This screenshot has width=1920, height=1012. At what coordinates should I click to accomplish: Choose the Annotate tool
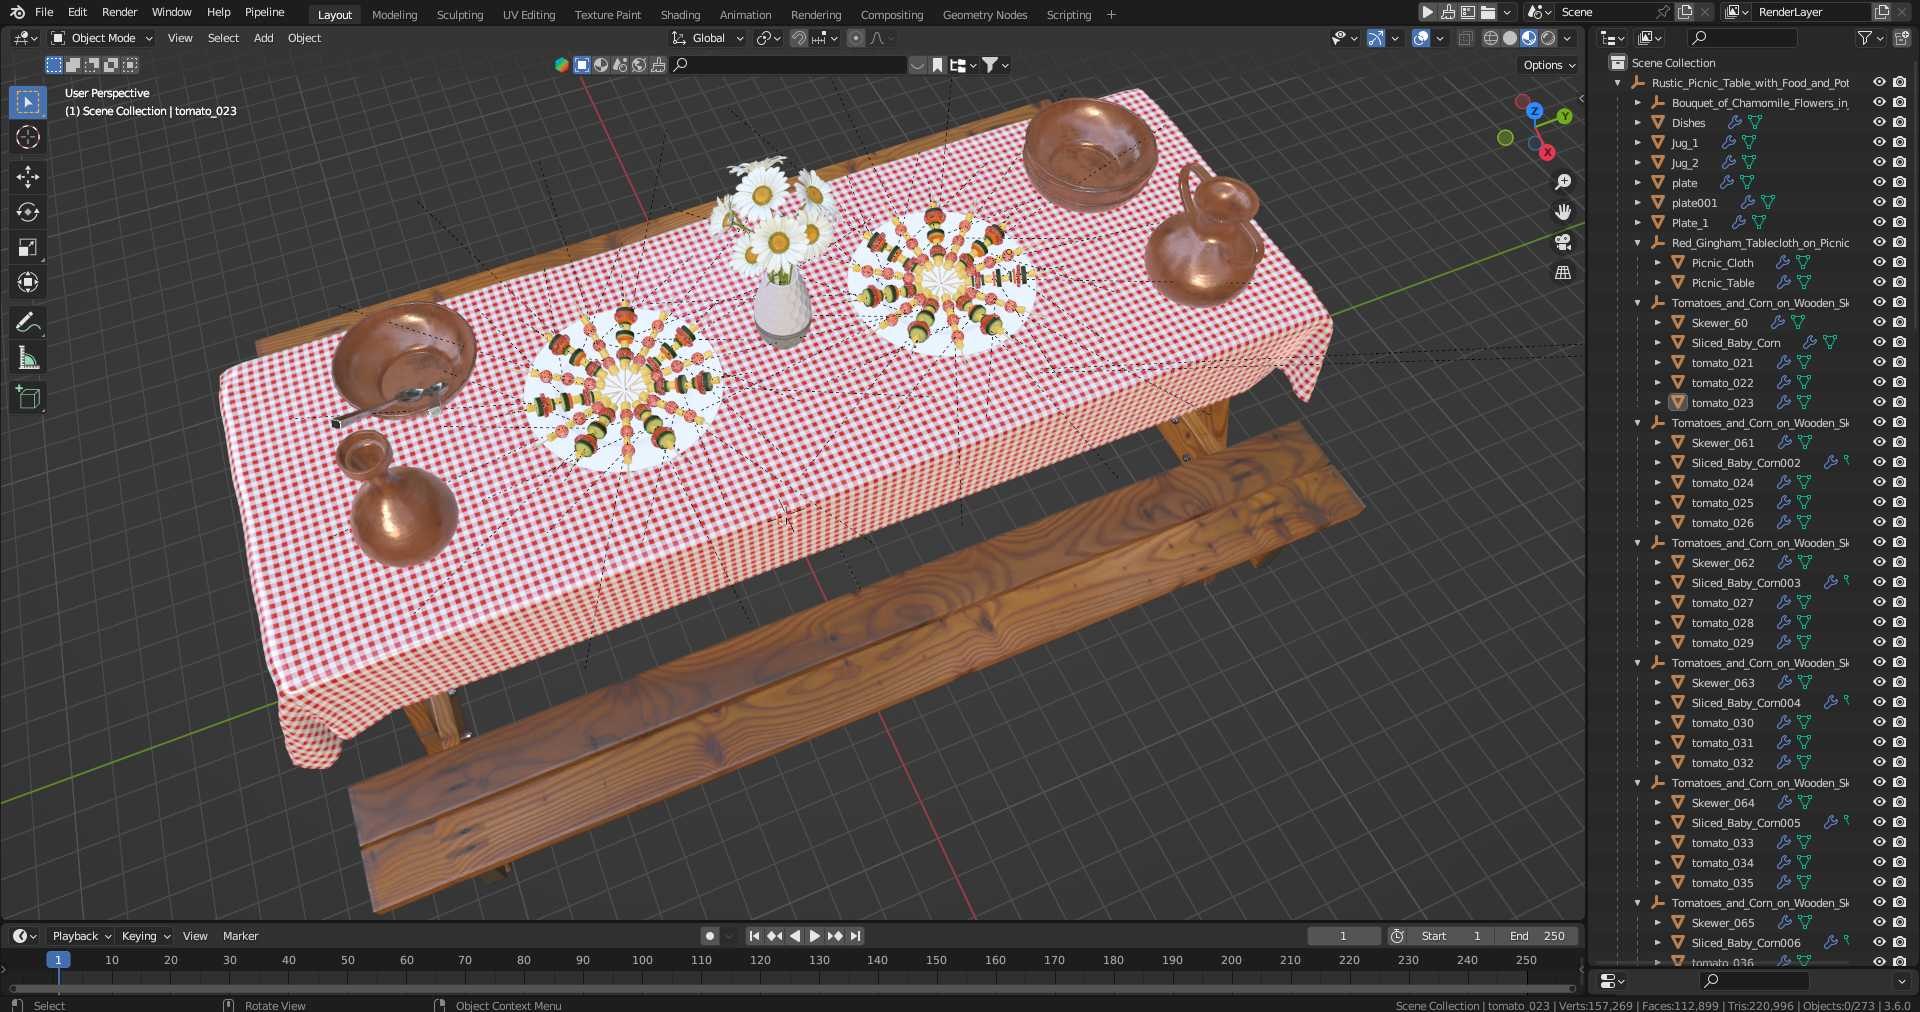point(28,322)
